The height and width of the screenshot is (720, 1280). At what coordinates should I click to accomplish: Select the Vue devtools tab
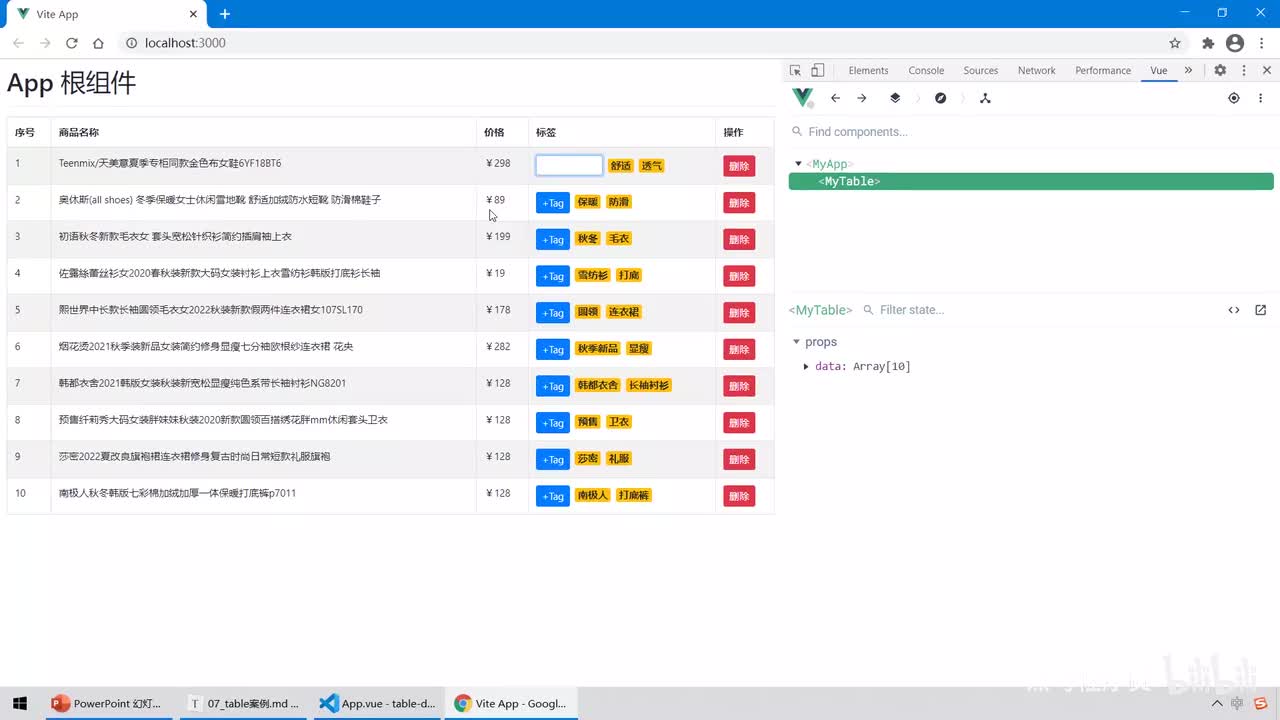pos(1159,70)
